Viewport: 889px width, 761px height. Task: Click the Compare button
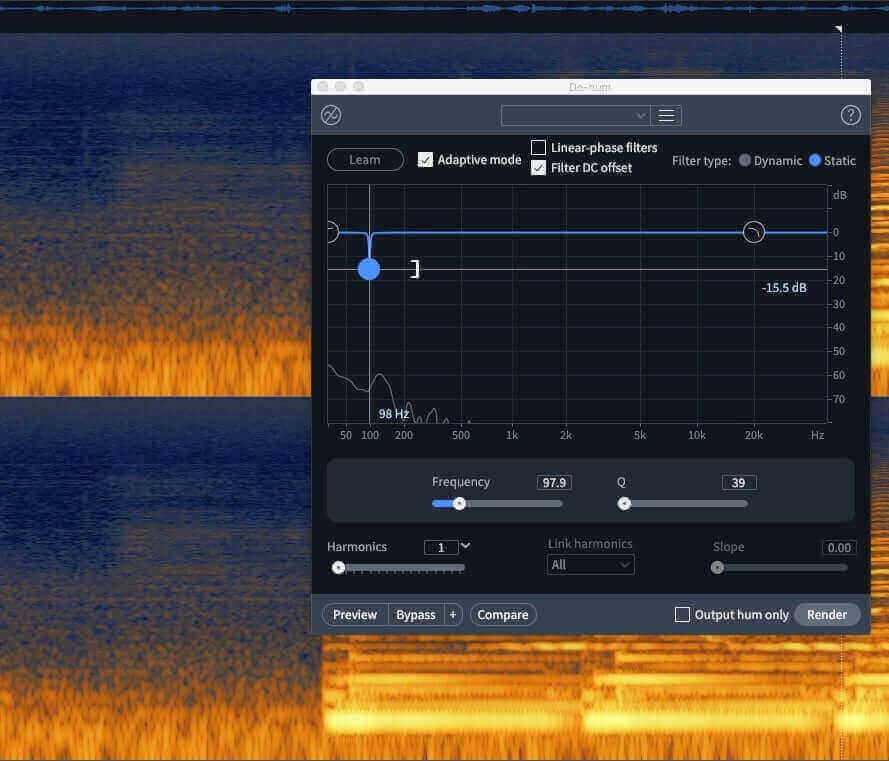click(x=503, y=615)
